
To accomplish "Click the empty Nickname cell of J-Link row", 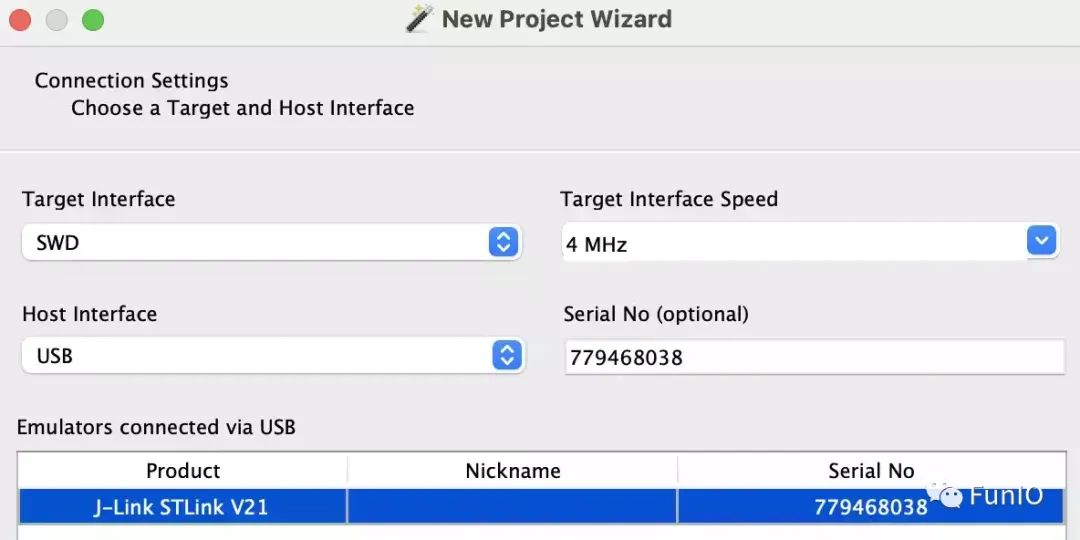I will pos(512,506).
